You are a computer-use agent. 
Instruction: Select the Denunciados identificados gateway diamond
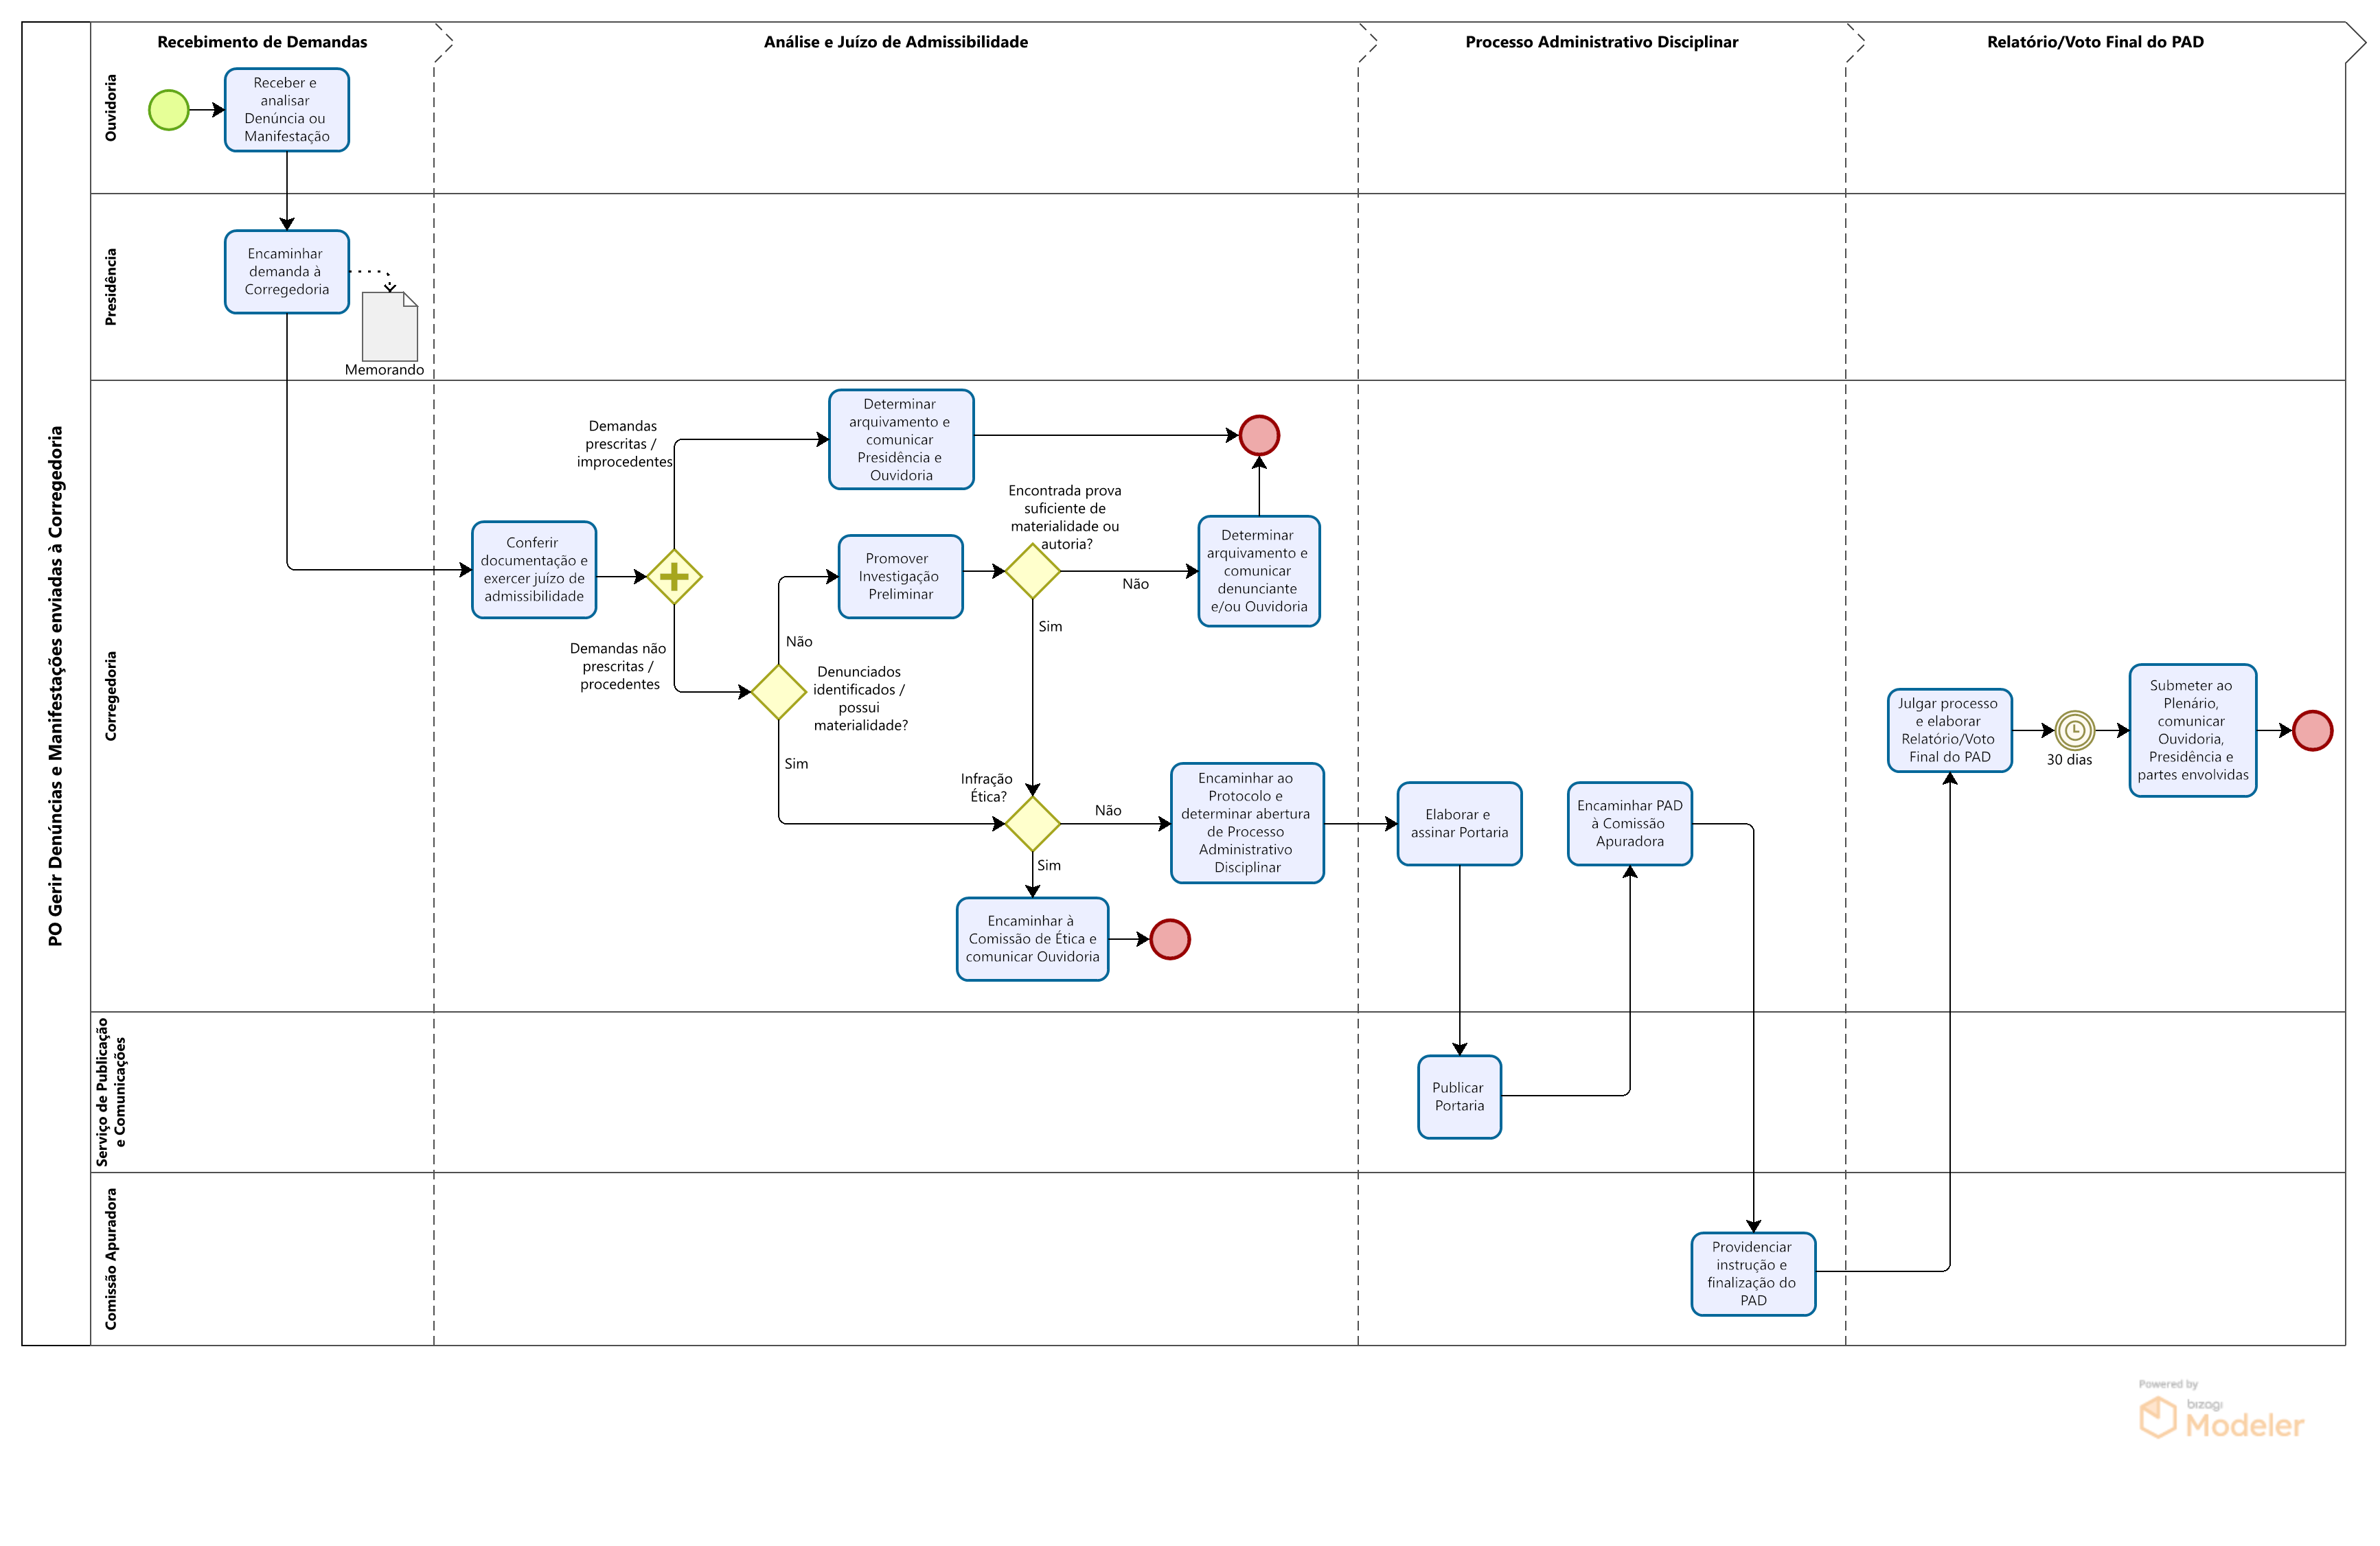coord(778,692)
